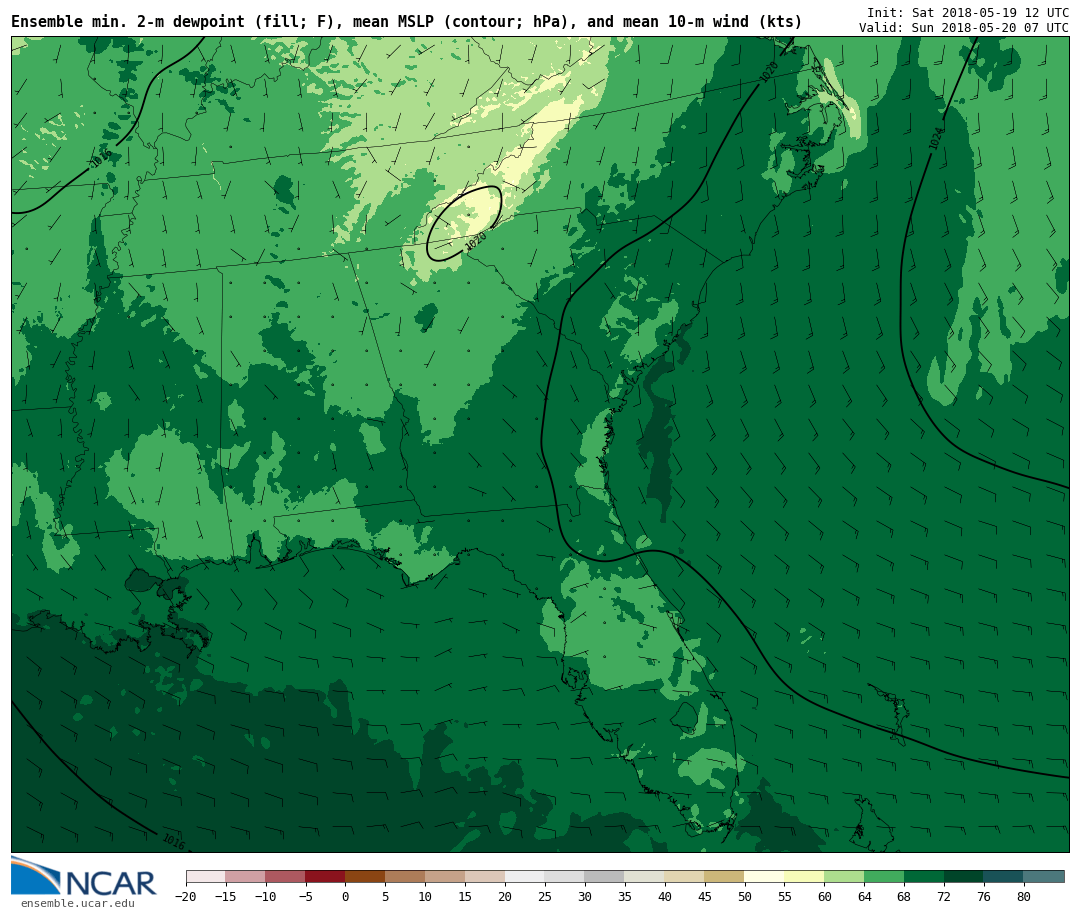Click the colorbar tick label -20
Screen dimensions: 1080x915
185,897
